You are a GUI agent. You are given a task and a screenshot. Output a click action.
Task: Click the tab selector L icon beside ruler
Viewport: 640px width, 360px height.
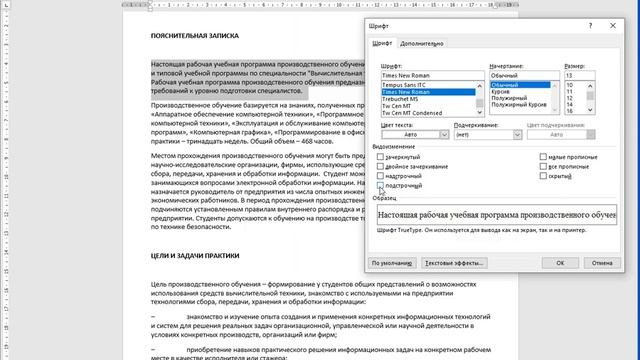pyautogui.click(x=6, y=5)
